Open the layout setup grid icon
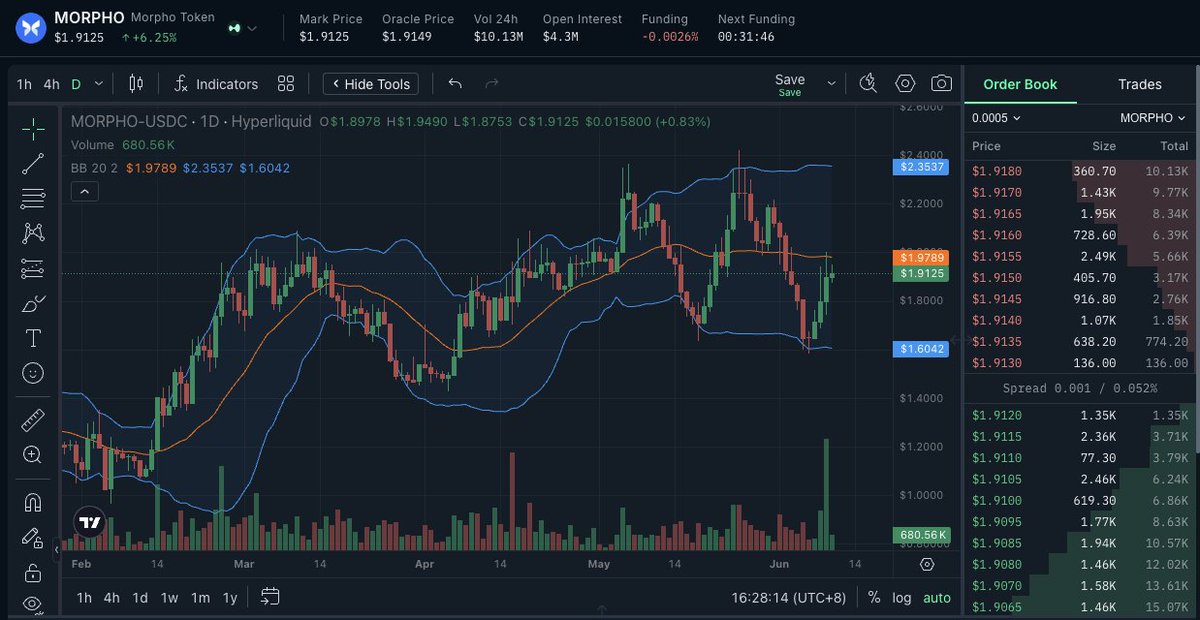Image resolution: width=1200 pixels, height=620 pixels. 286,84
